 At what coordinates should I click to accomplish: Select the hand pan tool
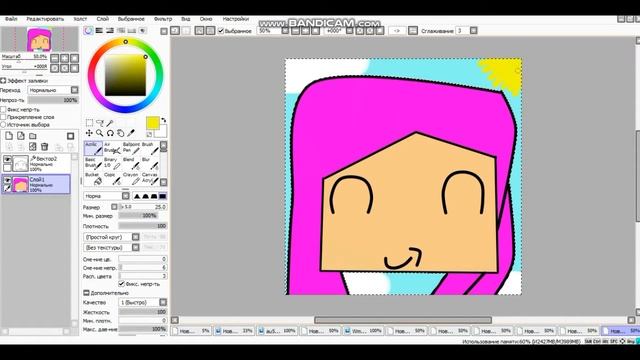point(120,133)
